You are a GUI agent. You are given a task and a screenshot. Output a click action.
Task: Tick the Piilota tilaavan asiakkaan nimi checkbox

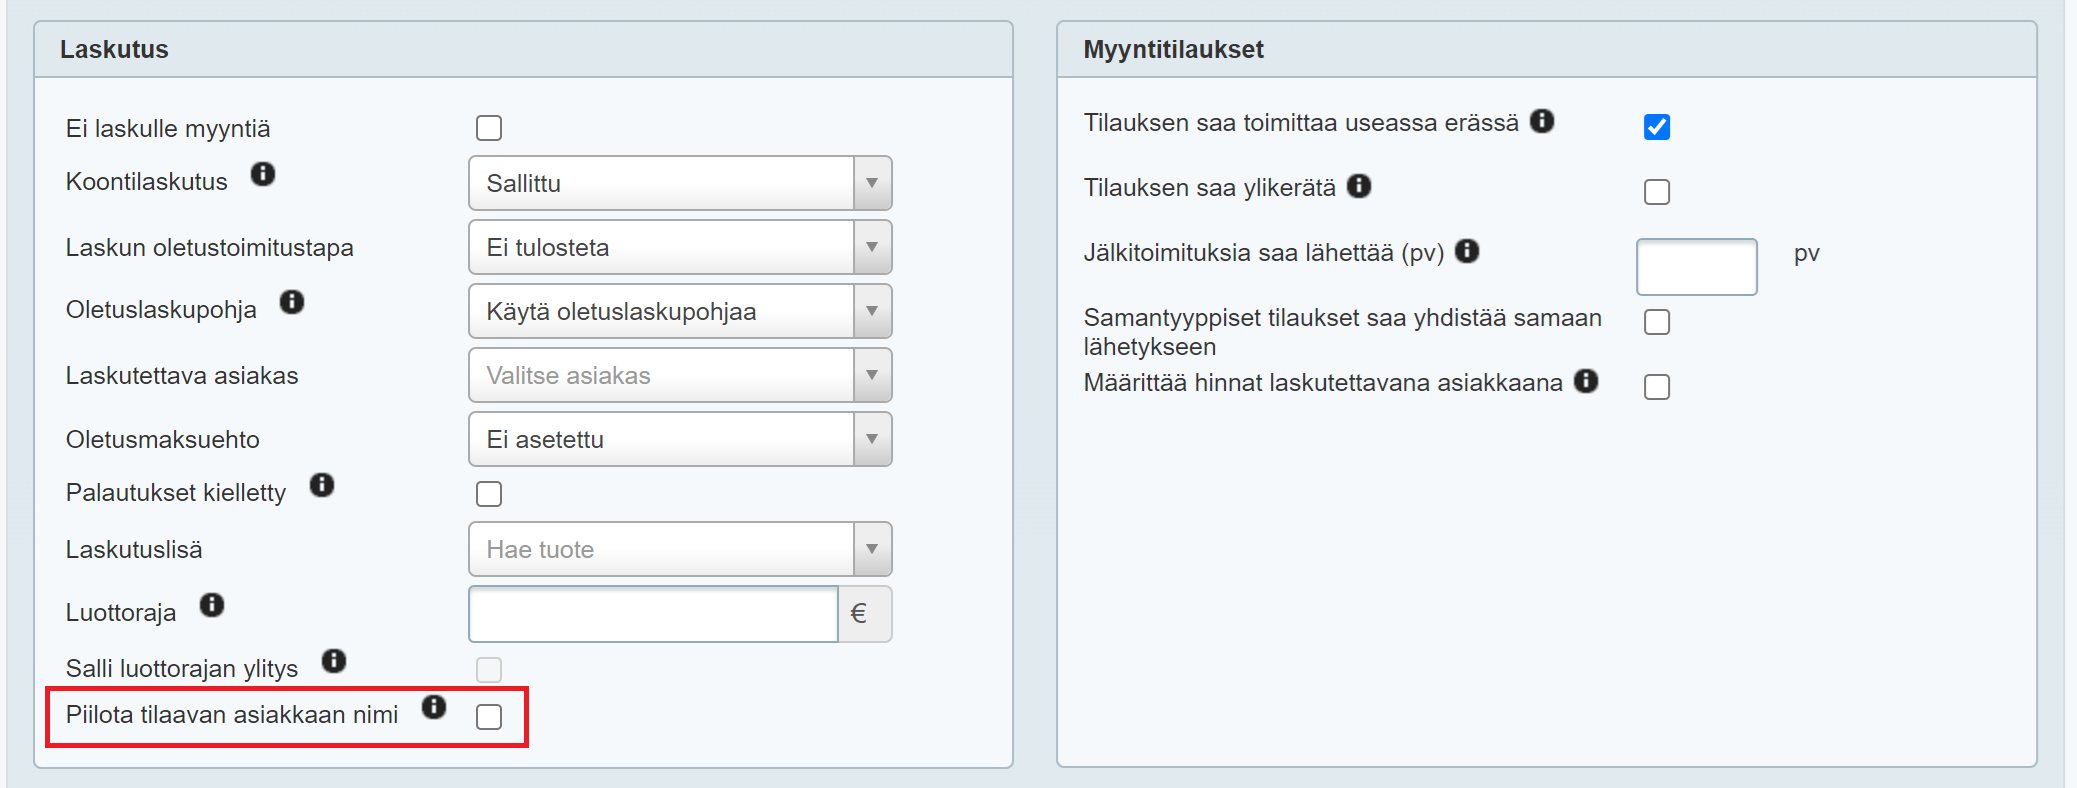pyautogui.click(x=489, y=717)
